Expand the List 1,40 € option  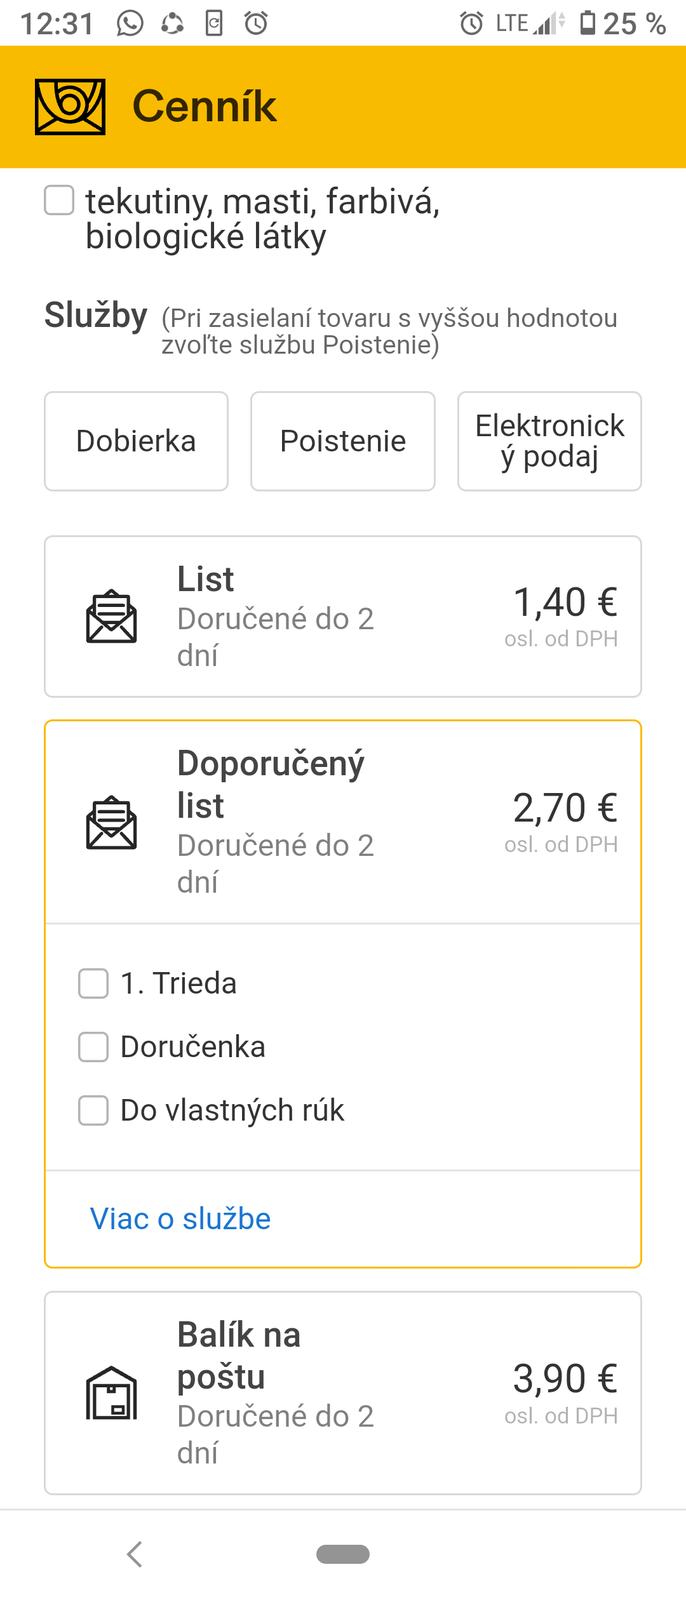[342, 617]
